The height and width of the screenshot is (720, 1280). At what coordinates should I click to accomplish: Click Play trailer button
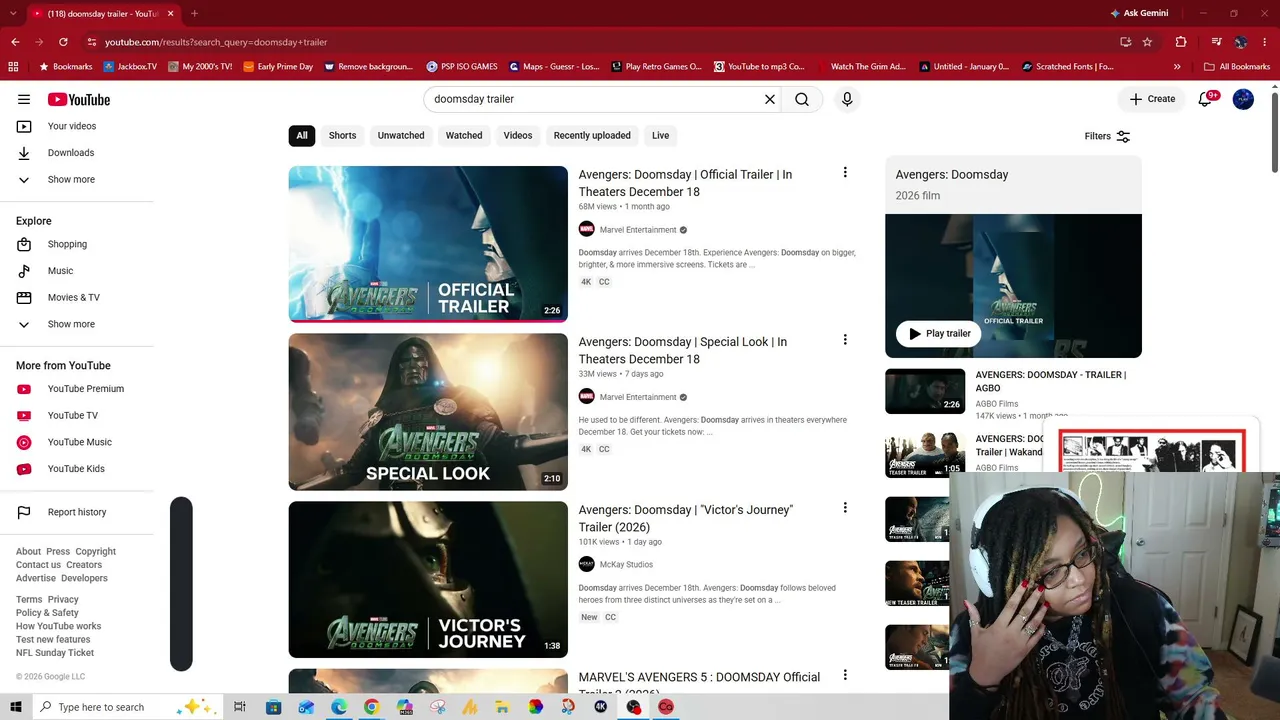tap(938, 333)
